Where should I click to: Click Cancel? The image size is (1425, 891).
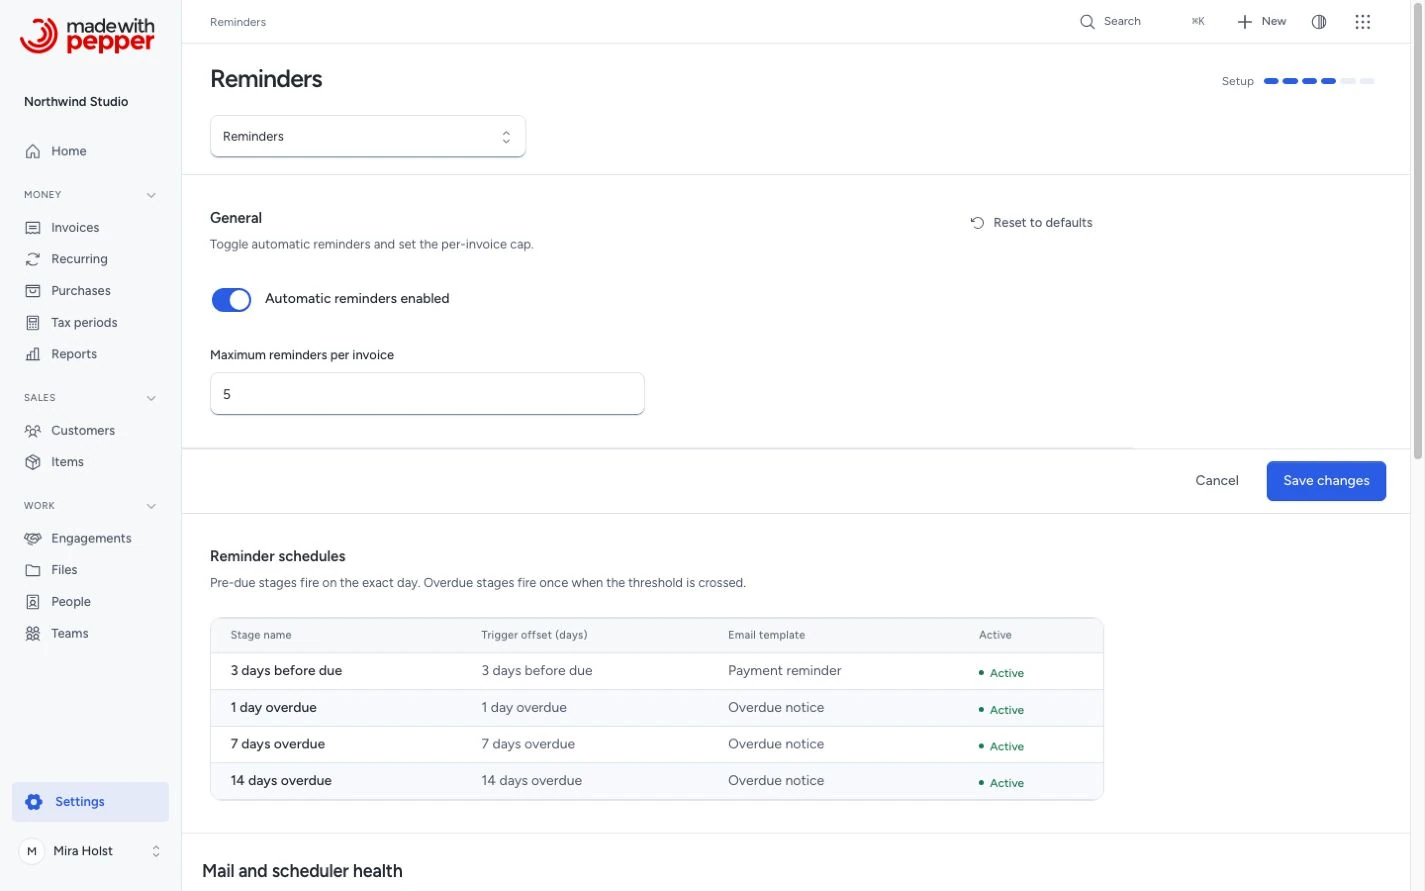(1217, 481)
